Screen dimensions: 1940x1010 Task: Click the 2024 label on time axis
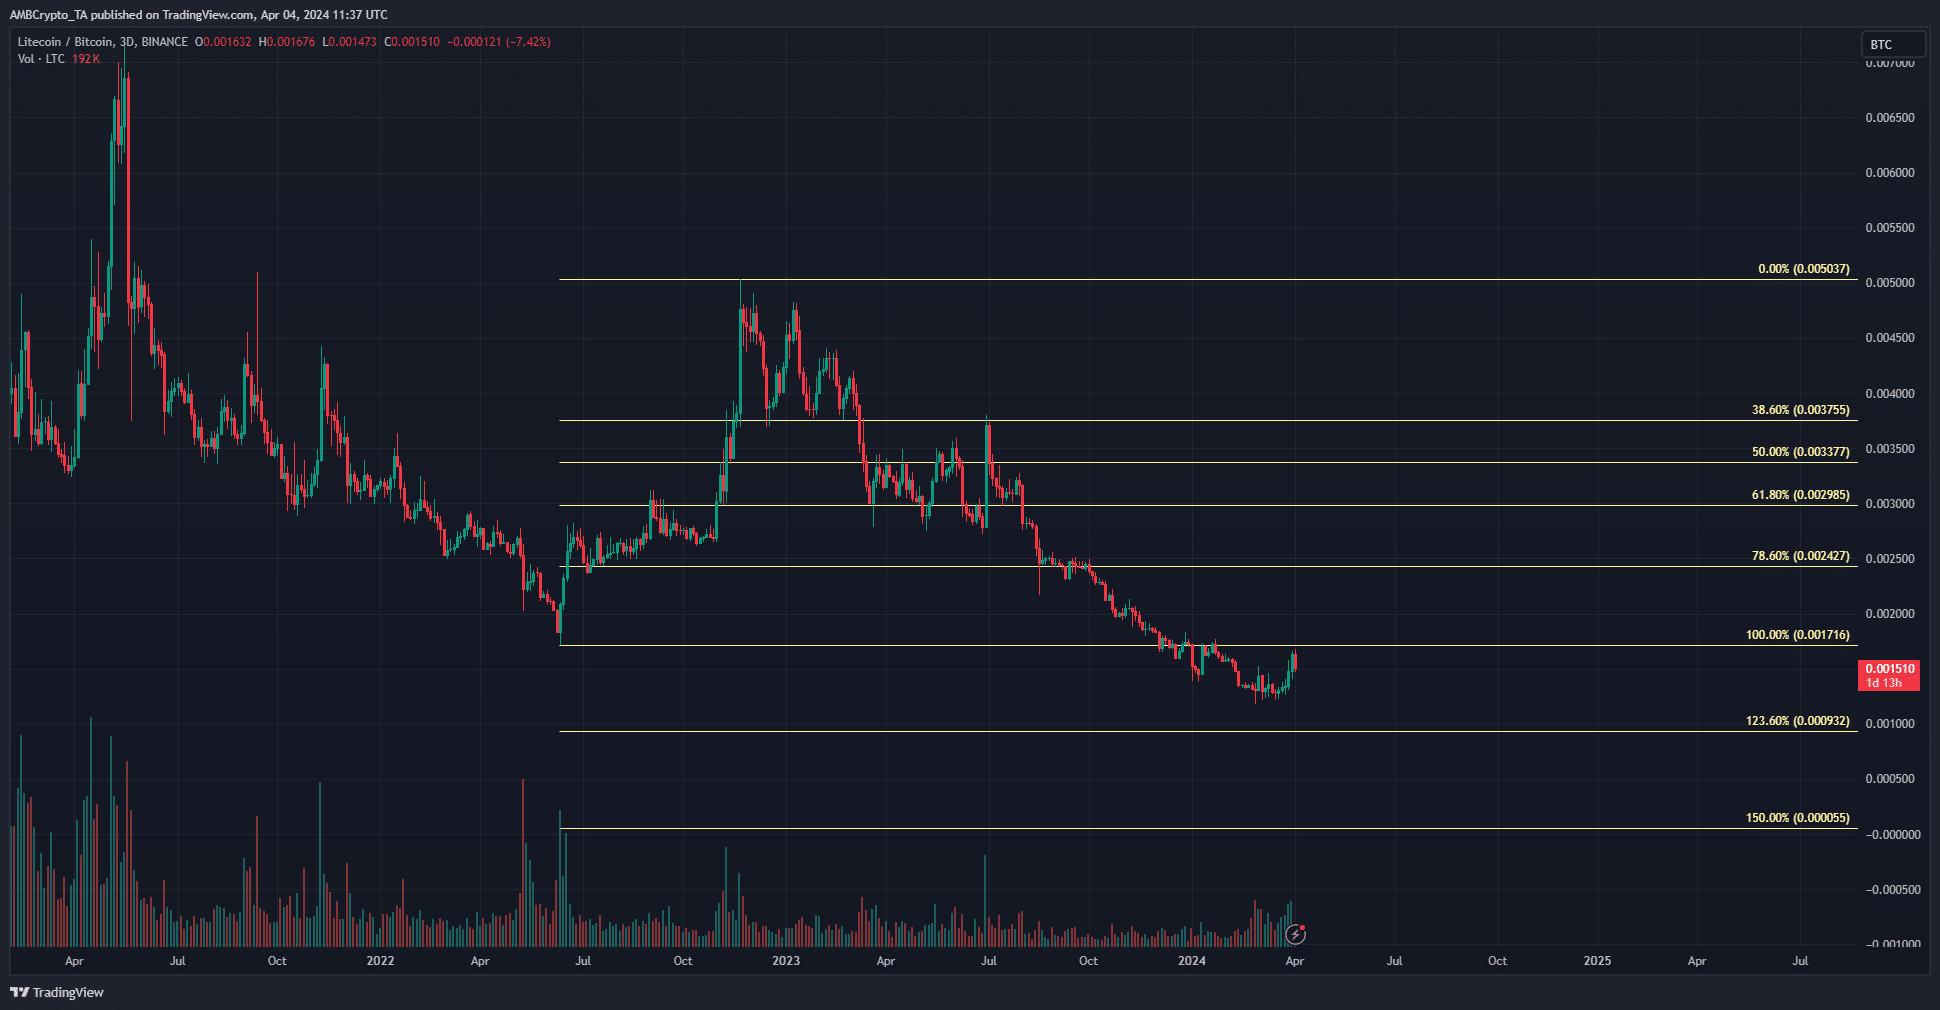point(1192,961)
